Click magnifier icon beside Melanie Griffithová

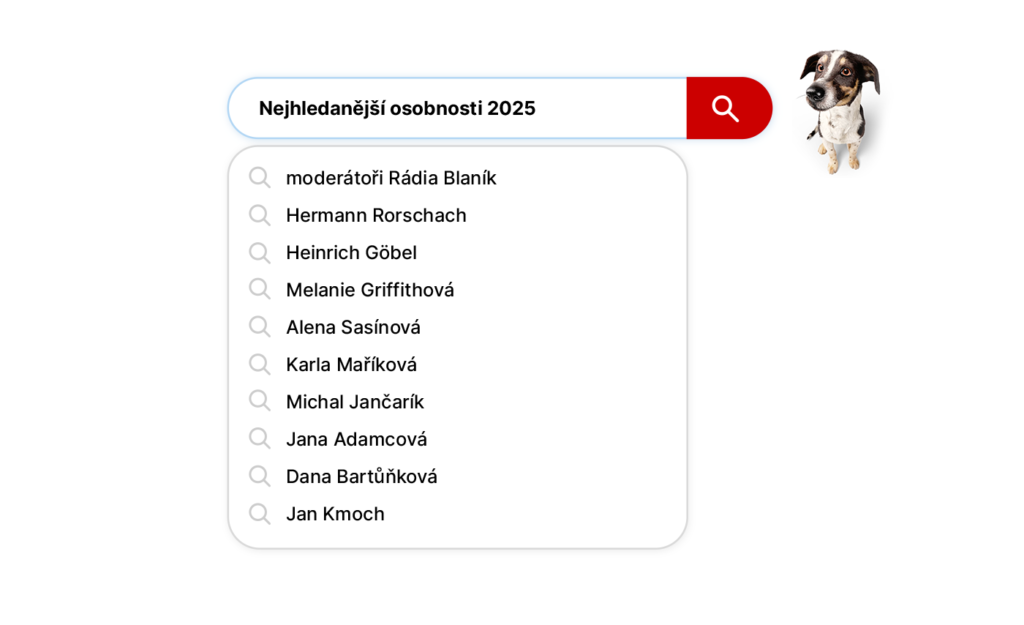(x=260, y=289)
